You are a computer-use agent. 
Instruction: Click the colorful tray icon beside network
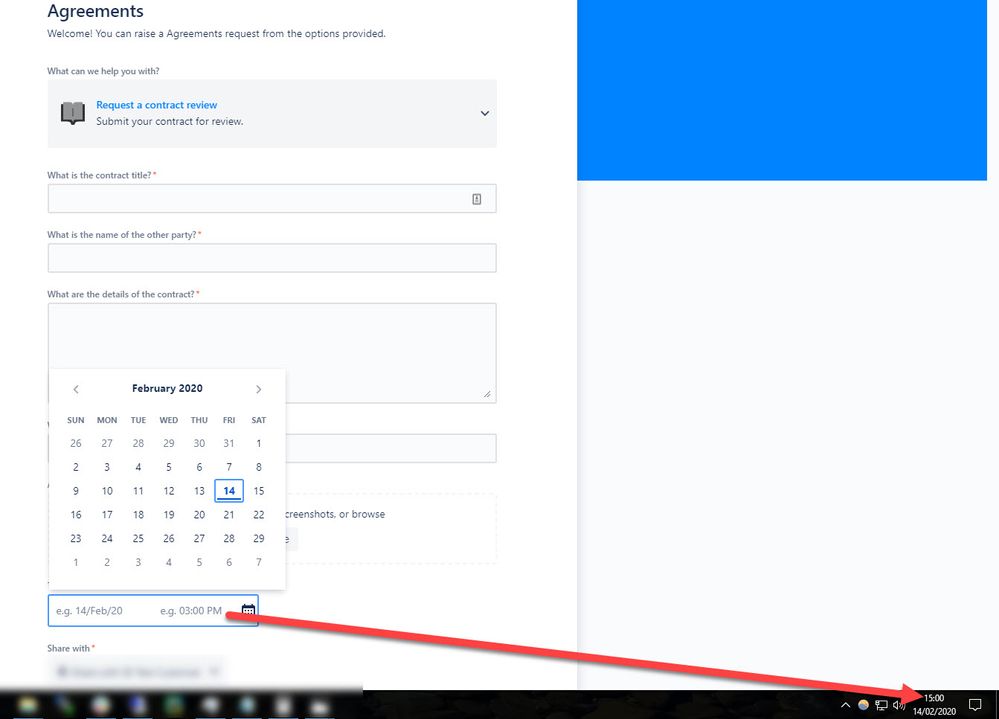[863, 705]
